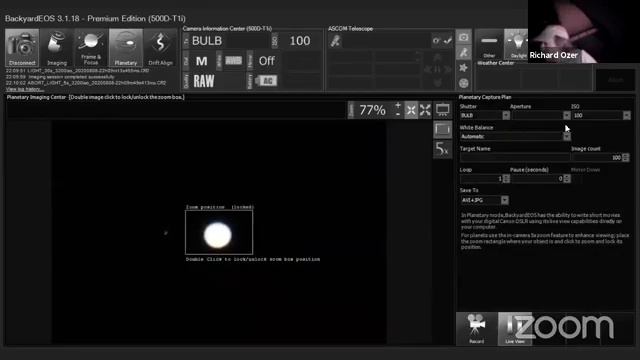Toggle the Live View button

(x=515, y=329)
